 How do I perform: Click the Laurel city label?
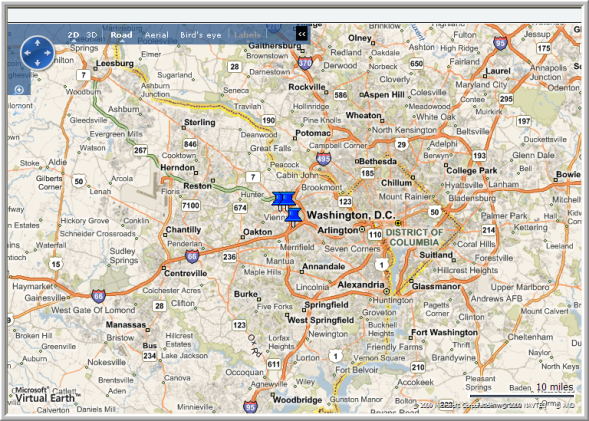[x=498, y=71]
